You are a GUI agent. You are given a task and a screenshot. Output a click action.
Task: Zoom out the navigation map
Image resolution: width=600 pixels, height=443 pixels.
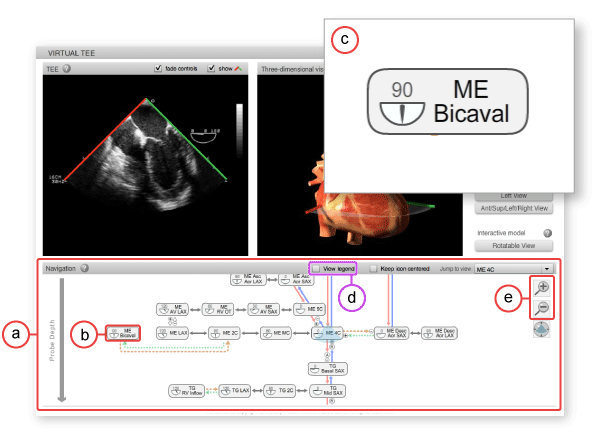tap(542, 308)
